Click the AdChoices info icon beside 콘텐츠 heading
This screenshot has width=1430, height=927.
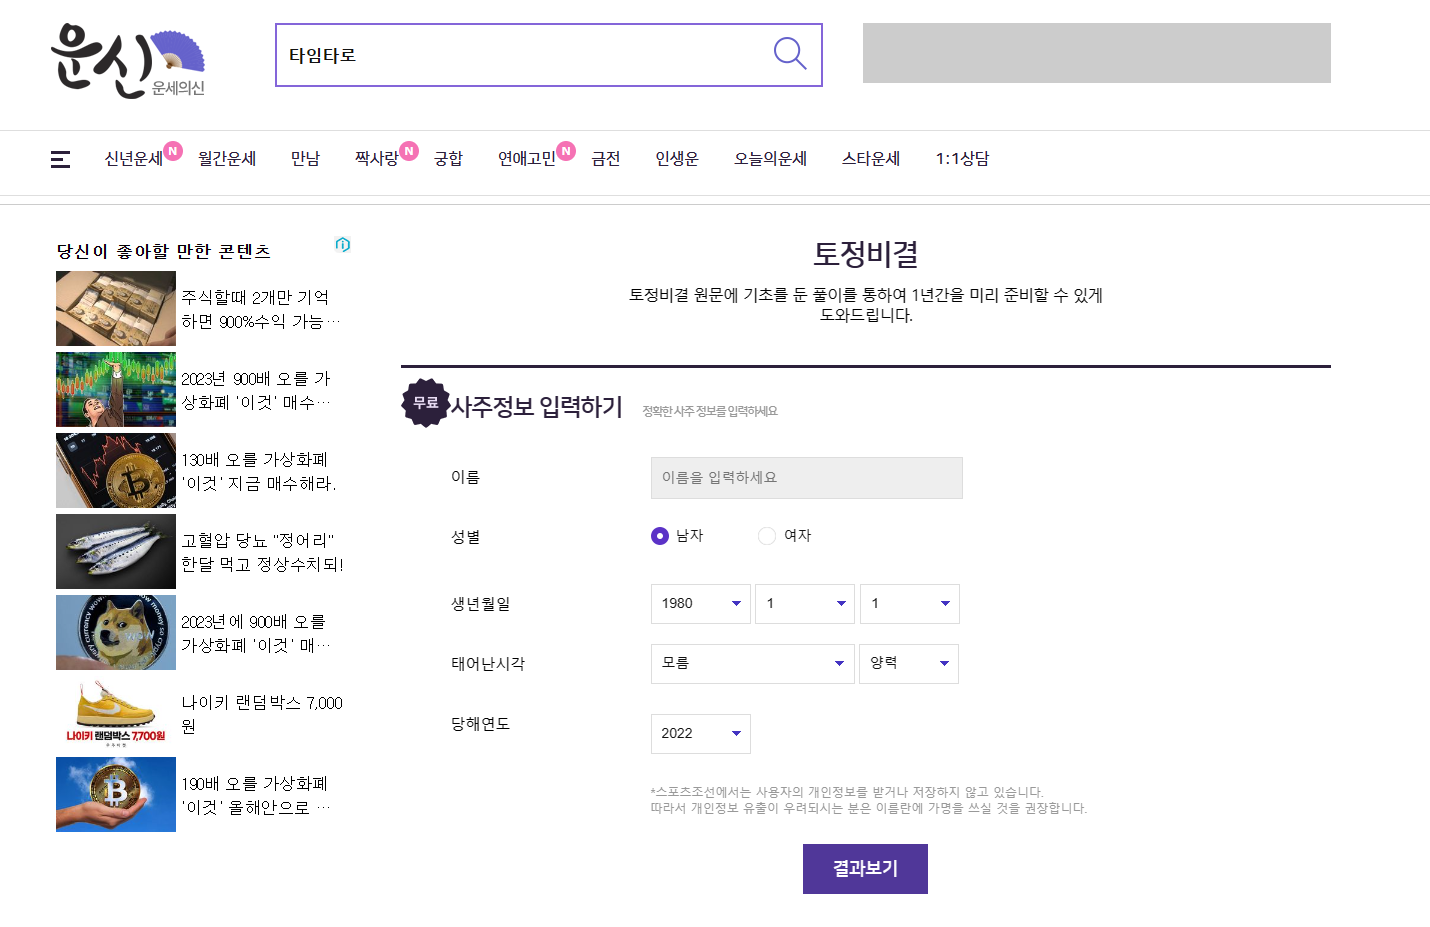coord(343,244)
